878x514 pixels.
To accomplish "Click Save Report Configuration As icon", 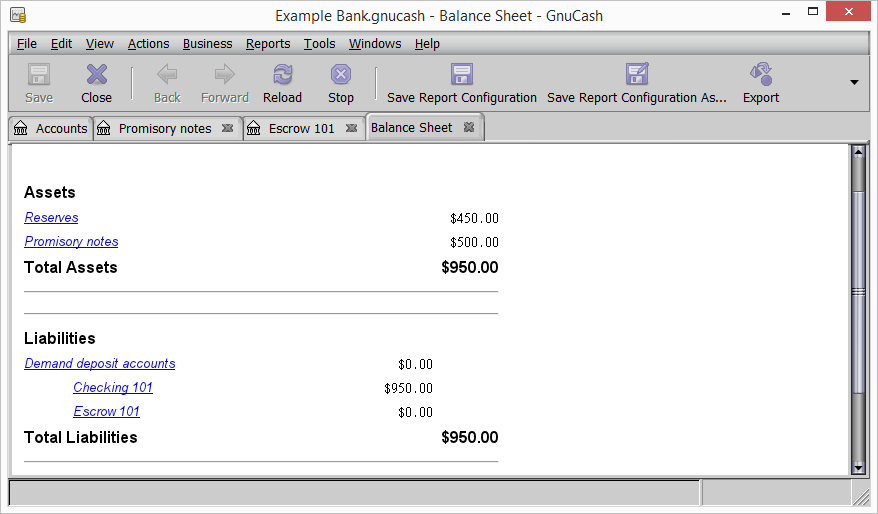I will coord(637,75).
